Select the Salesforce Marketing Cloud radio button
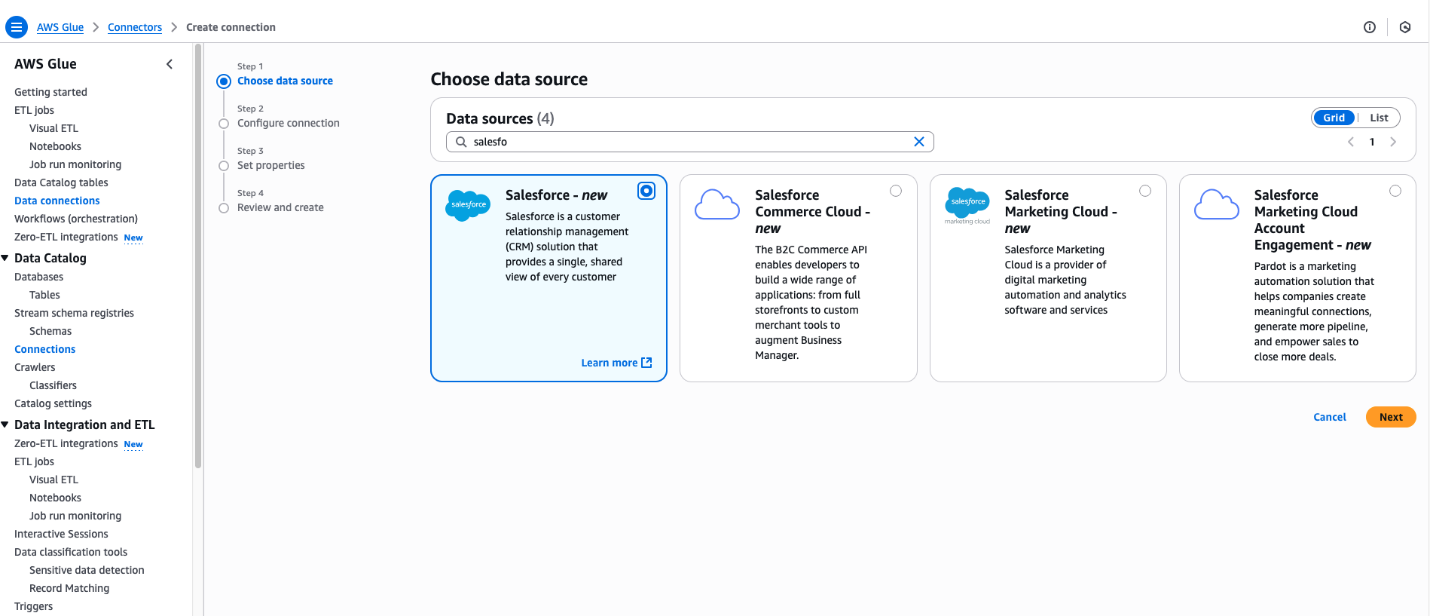The height and width of the screenshot is (616, 1430). click(x=1145, y=190)
